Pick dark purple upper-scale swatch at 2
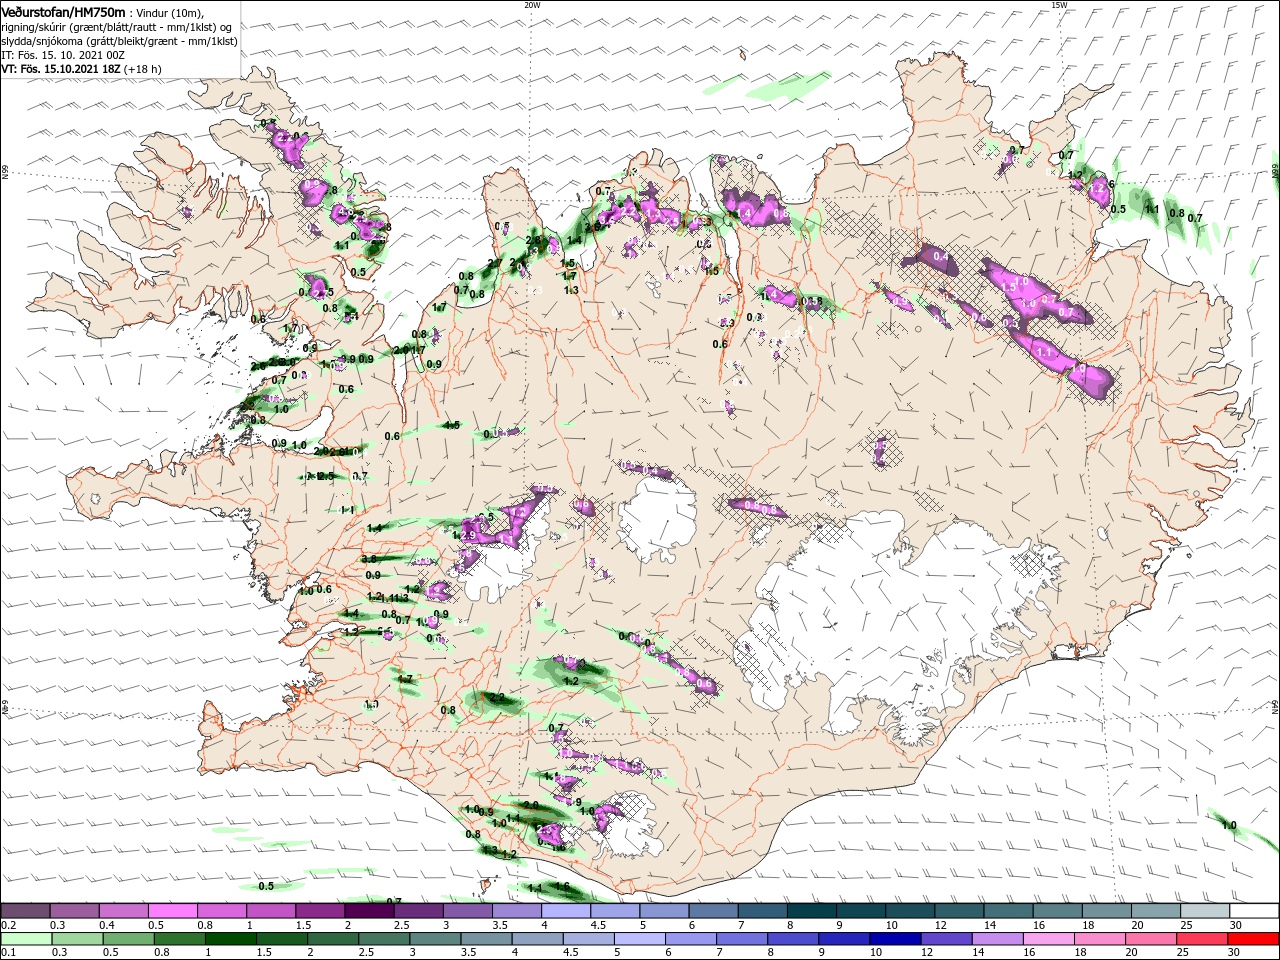Viewport: 1280px width, 960px height. click(x=368, y=911)
